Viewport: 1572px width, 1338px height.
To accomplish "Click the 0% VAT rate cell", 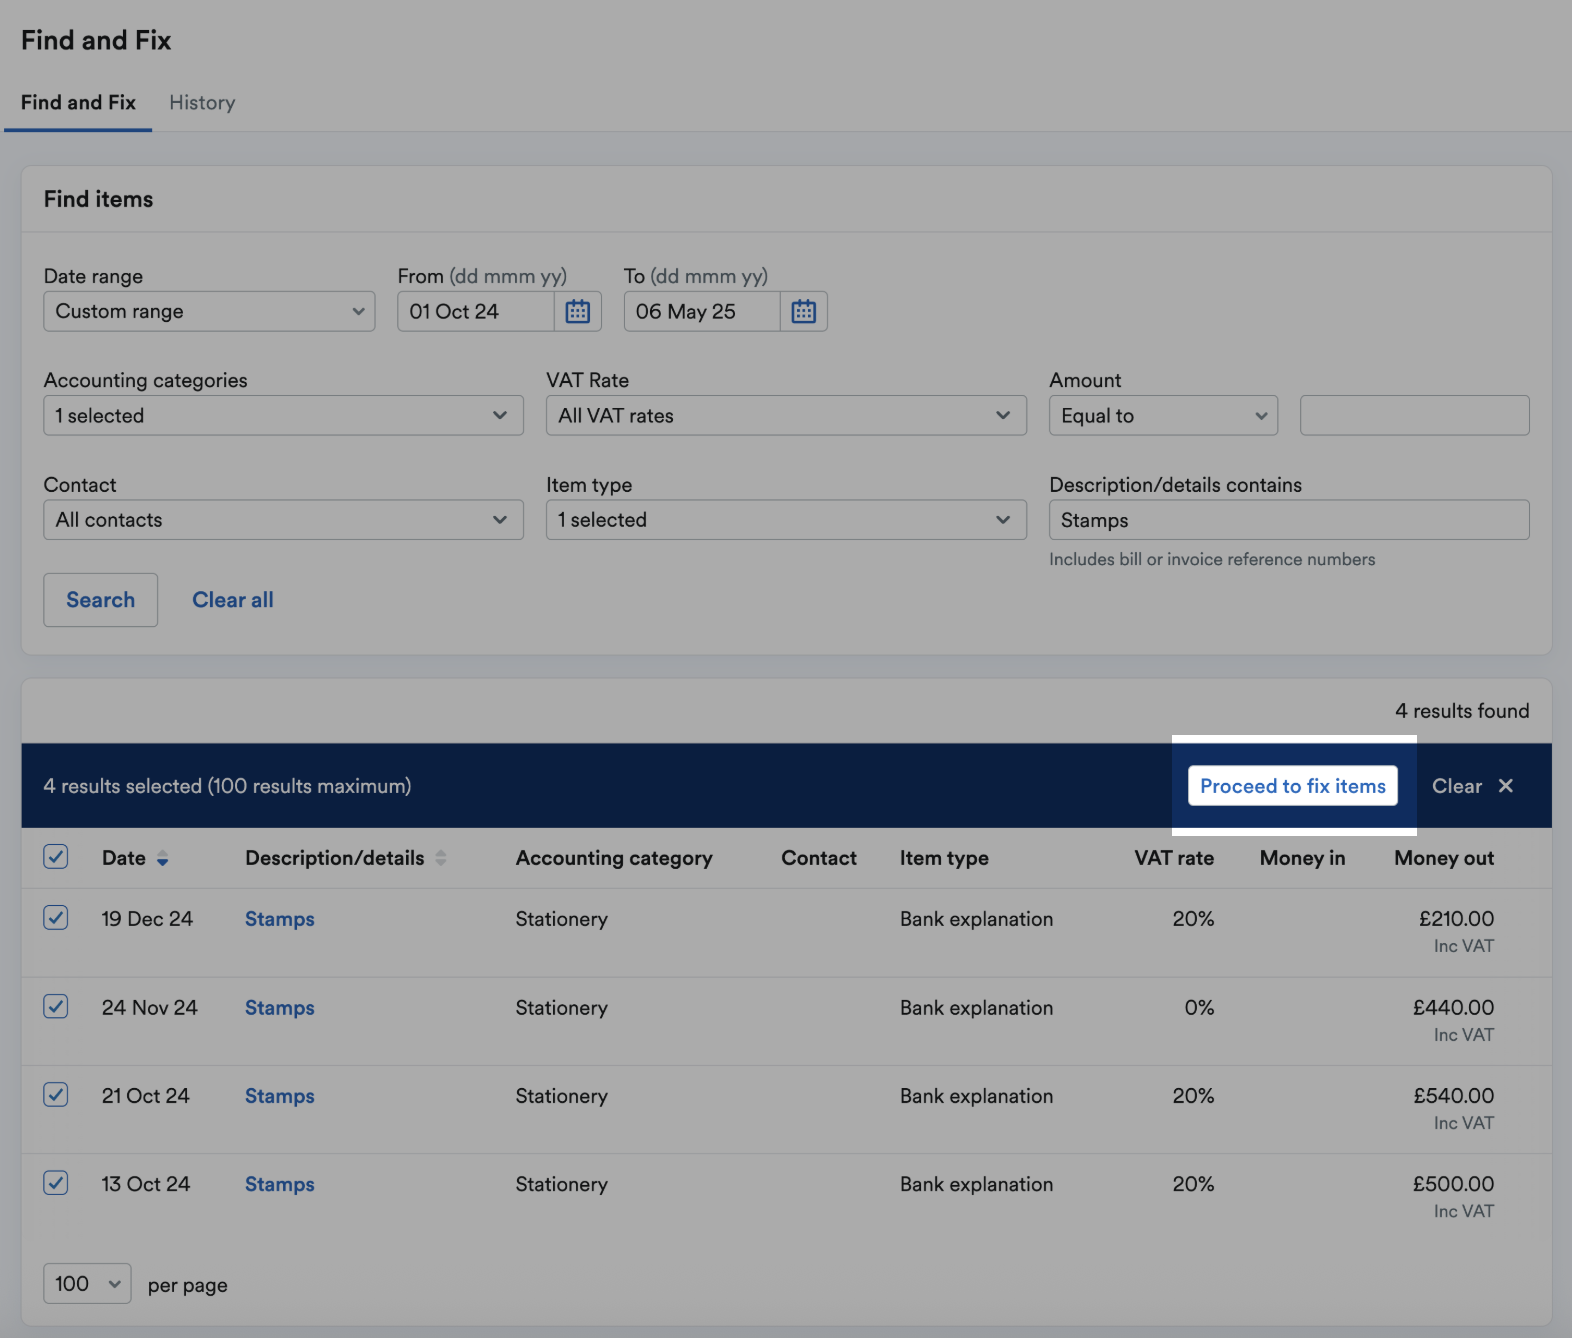I will (x=1199, y=1007).
